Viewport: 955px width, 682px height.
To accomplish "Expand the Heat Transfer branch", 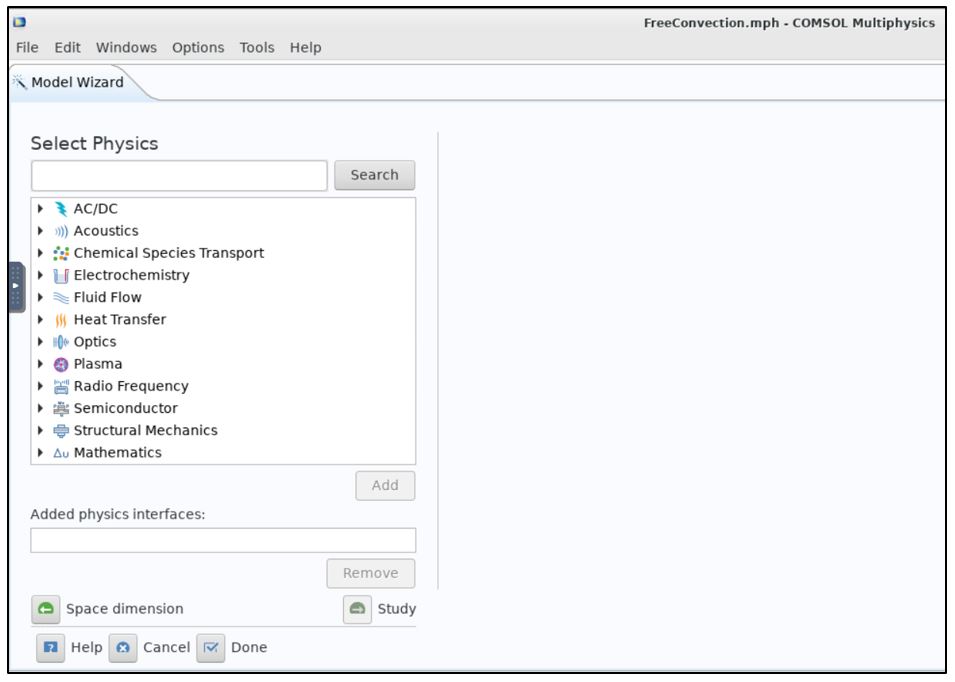I will point(40,320).
